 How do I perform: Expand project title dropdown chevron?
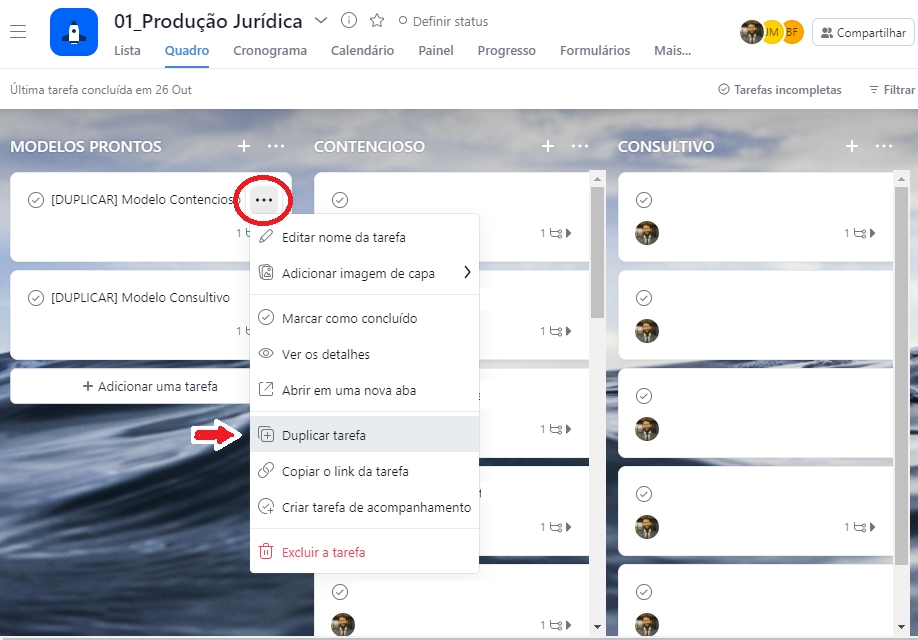321,20
